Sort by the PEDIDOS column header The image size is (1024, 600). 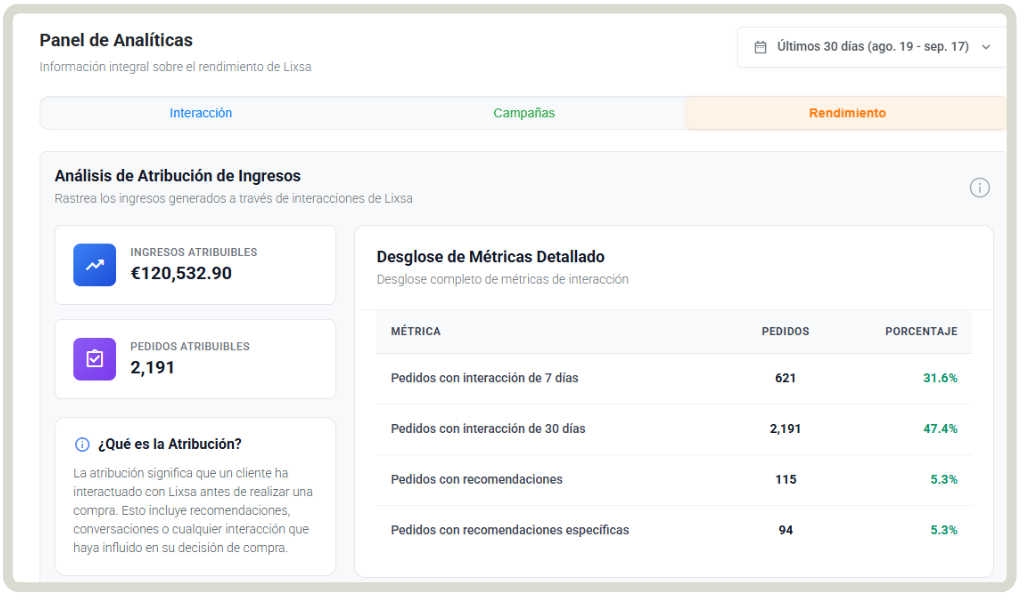(x=785, y=331)
